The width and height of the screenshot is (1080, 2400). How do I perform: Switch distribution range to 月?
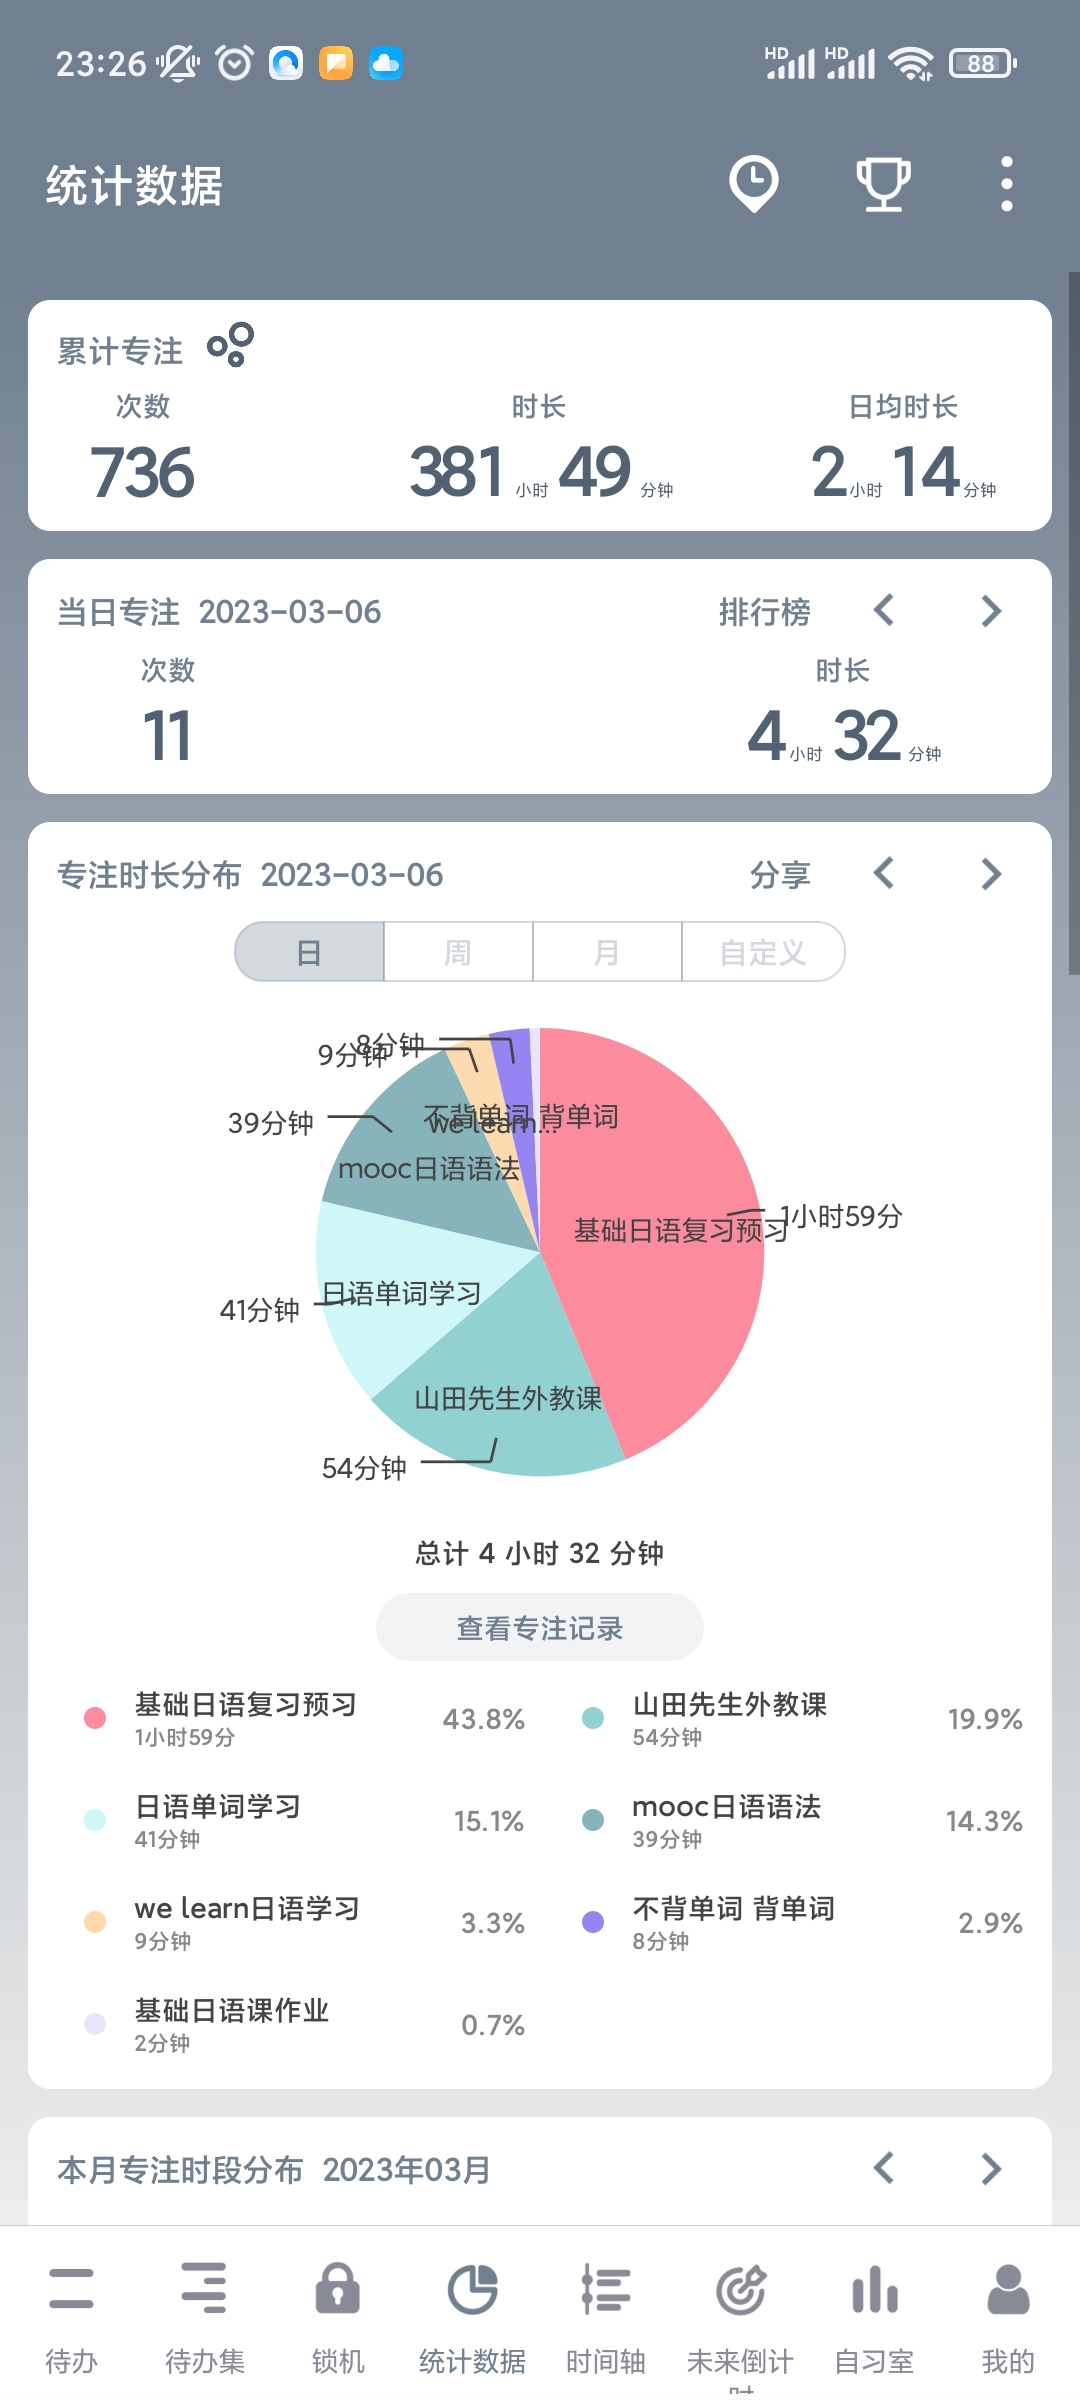point(607,952)
